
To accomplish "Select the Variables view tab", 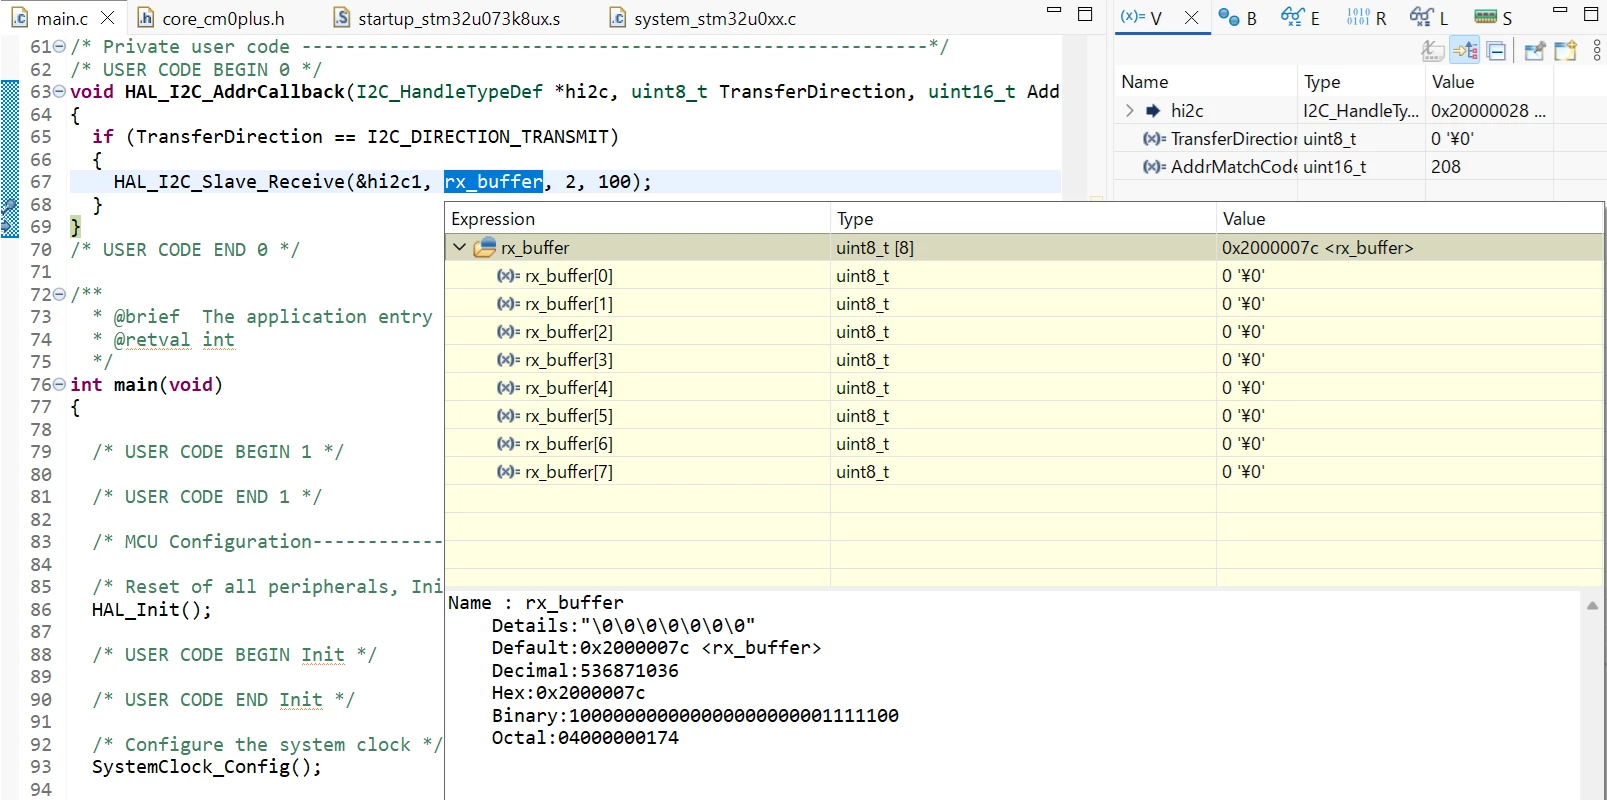I will coord(1141,18).
